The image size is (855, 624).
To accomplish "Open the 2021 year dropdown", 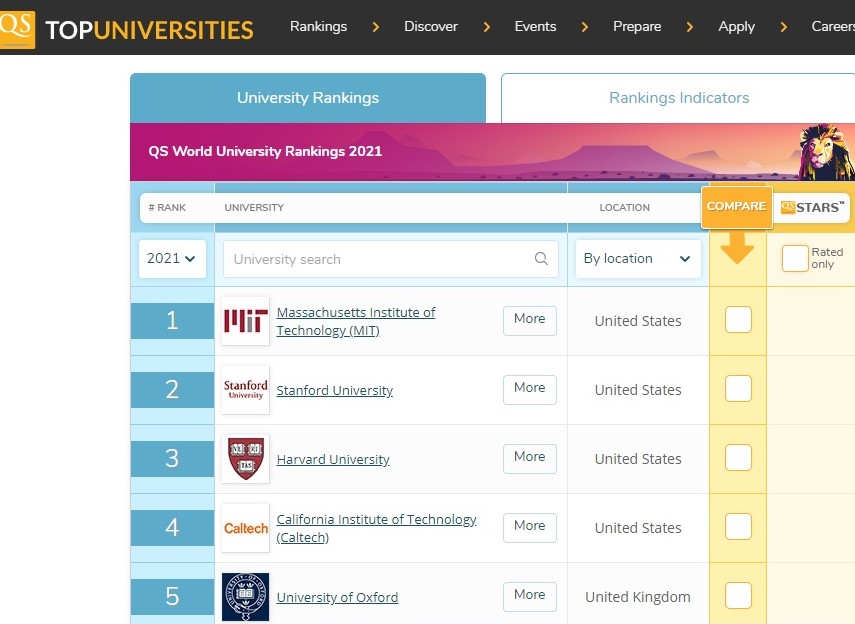I will pos(171,259).
